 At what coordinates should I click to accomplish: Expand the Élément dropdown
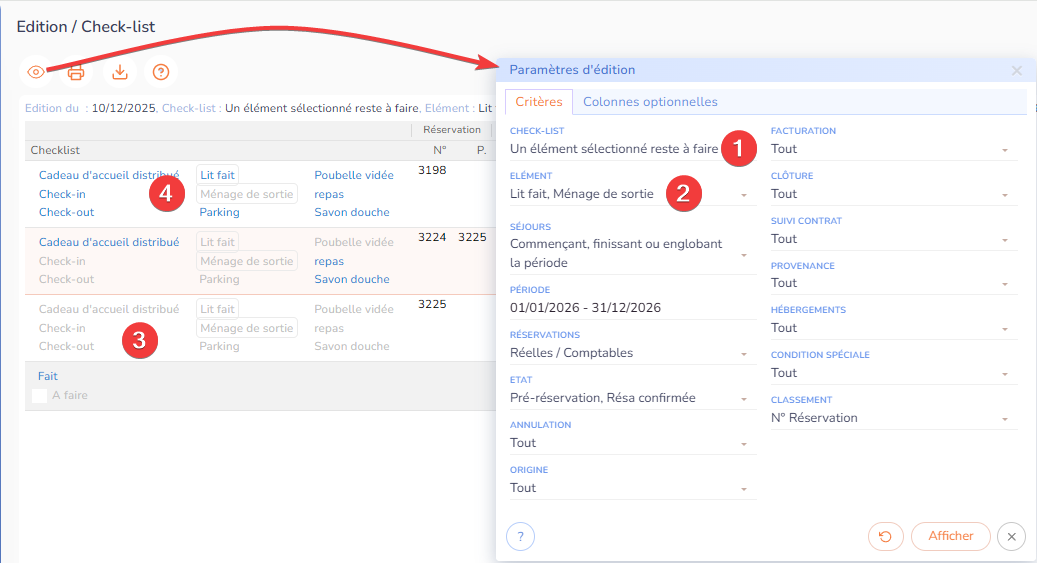pyautogui.click(x=742, y=195)
